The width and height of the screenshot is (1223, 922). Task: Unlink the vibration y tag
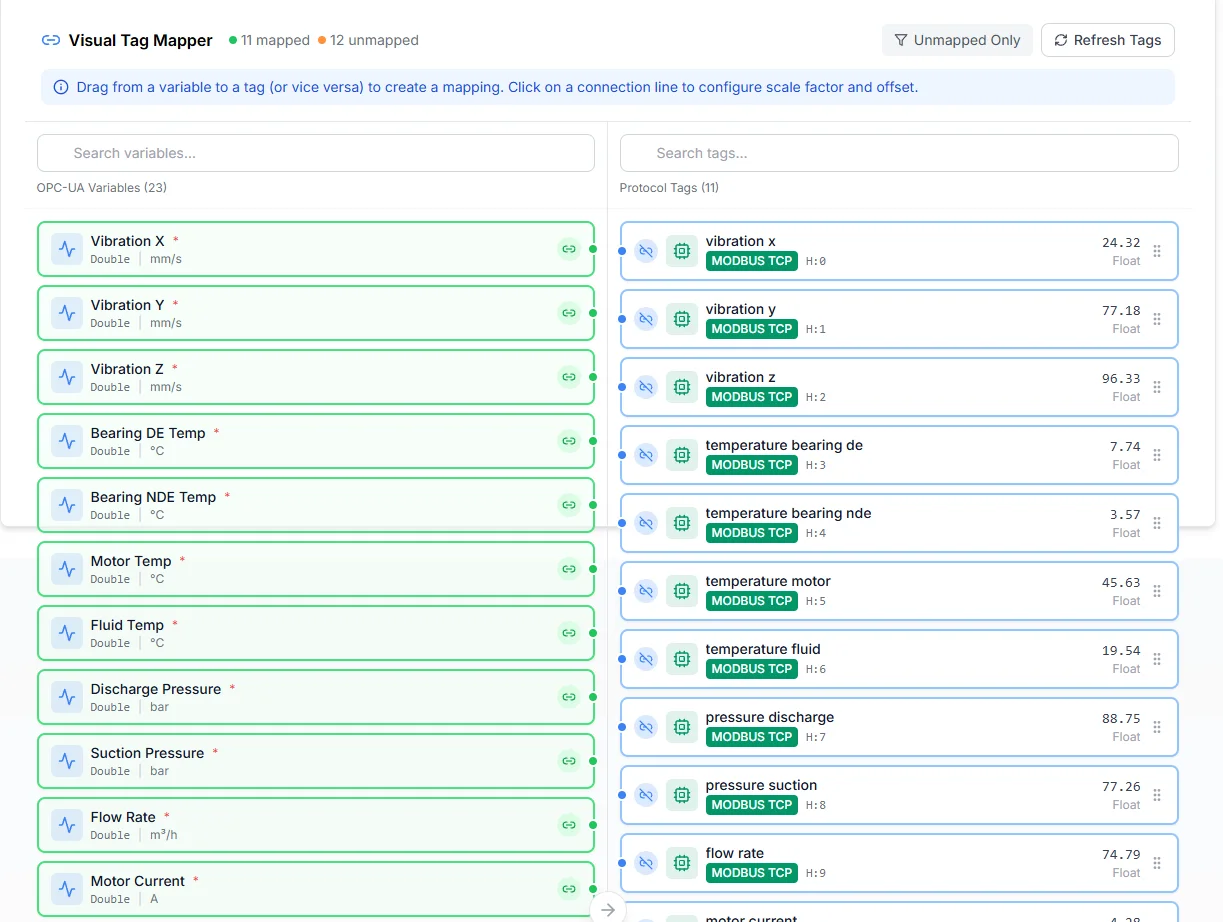[646, 319]
